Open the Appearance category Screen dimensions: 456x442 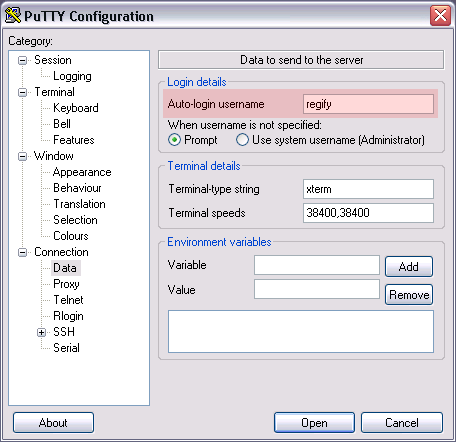[82, 172]
